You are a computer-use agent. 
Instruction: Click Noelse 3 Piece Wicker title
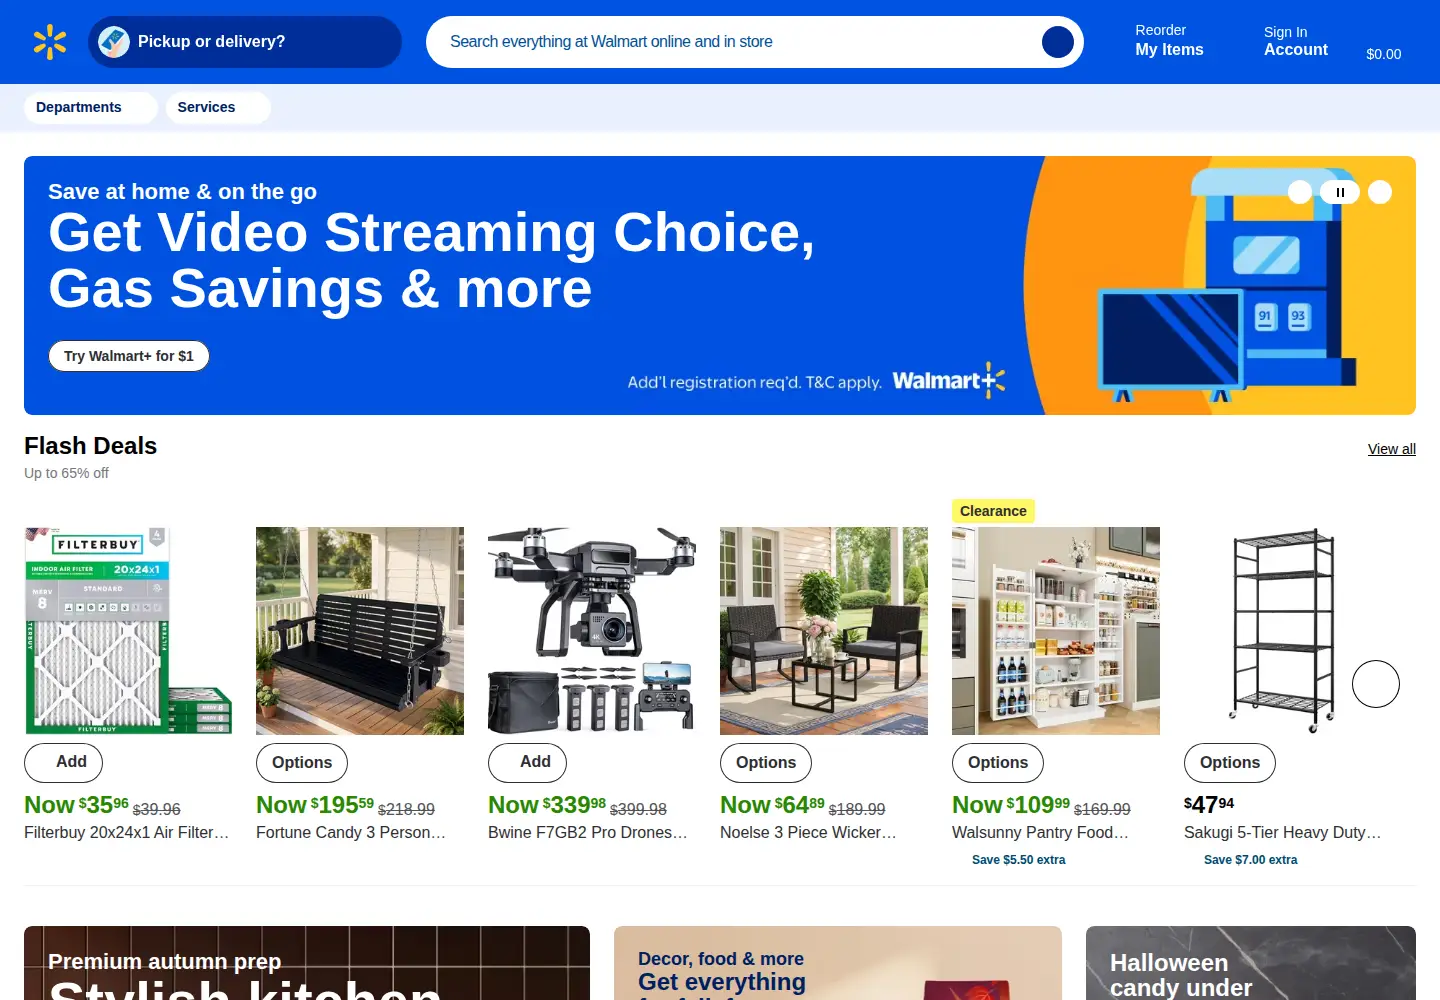coord(808,832)
